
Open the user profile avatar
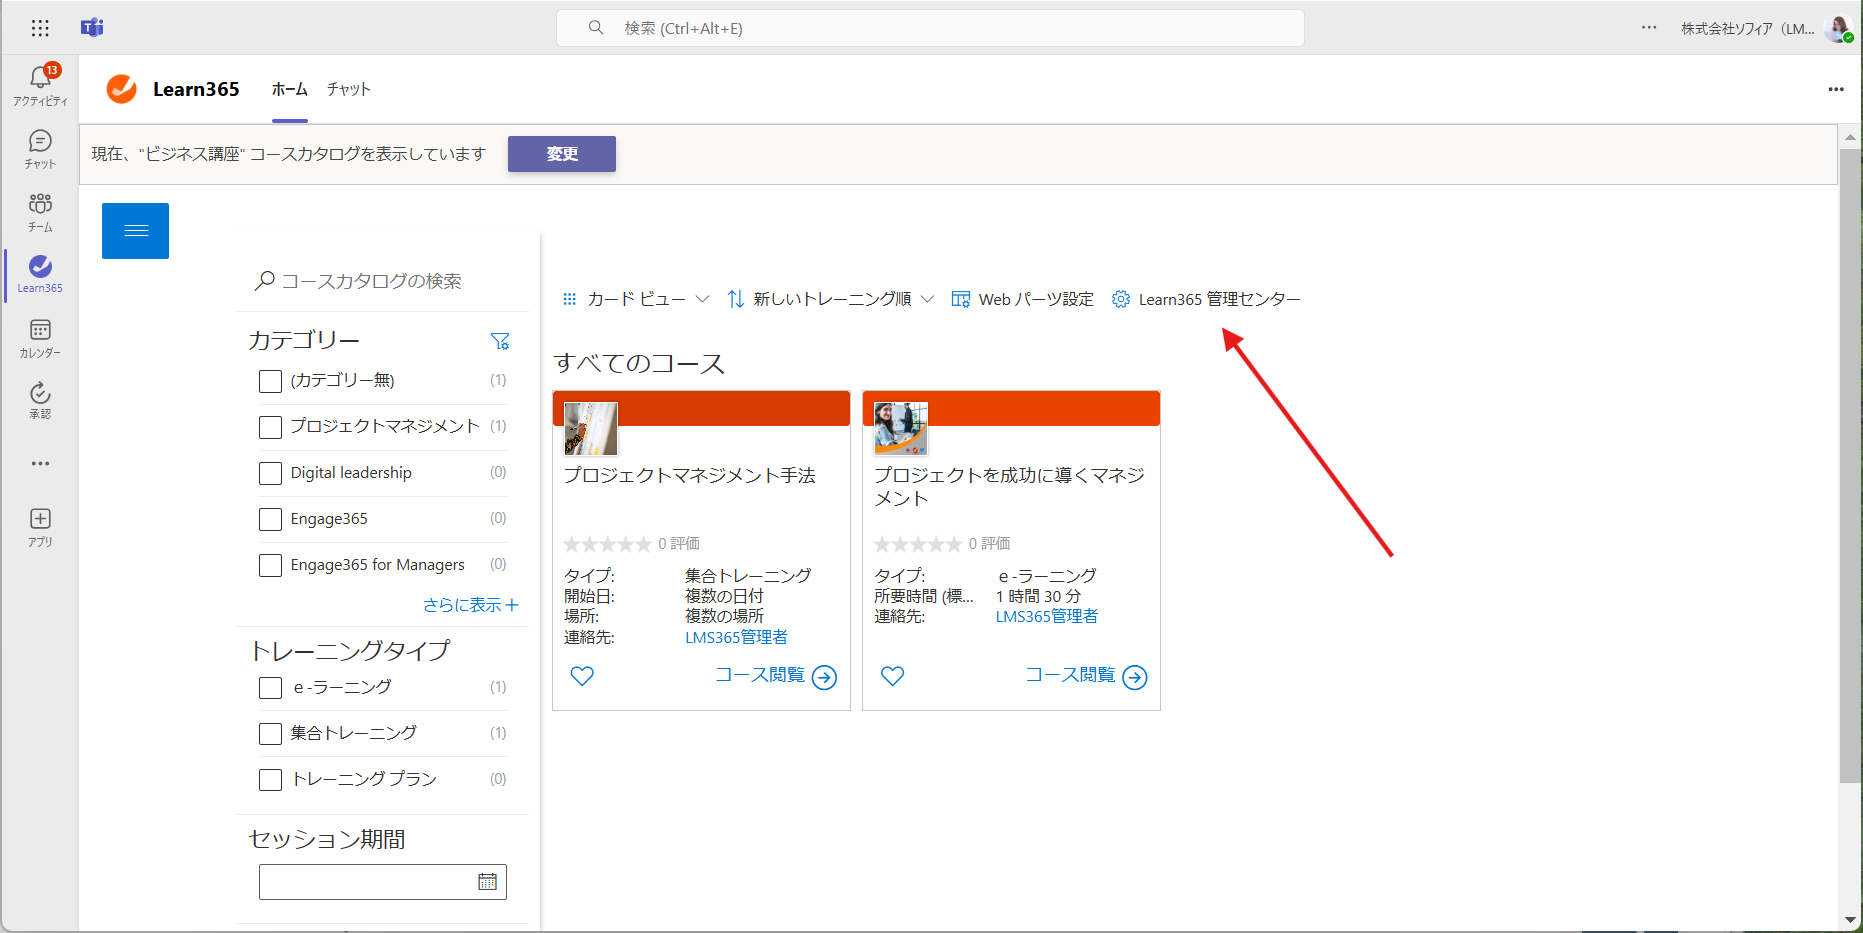1838,28
